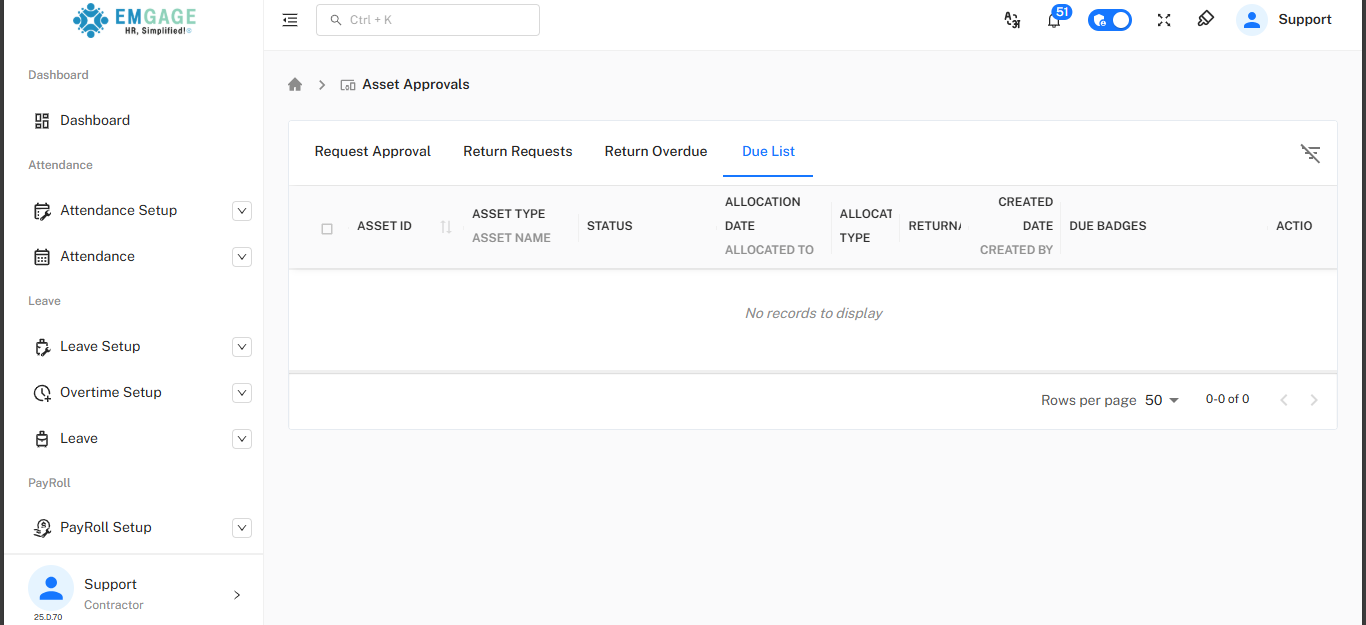Toggle the switch in the top bar

[1110, 20]
